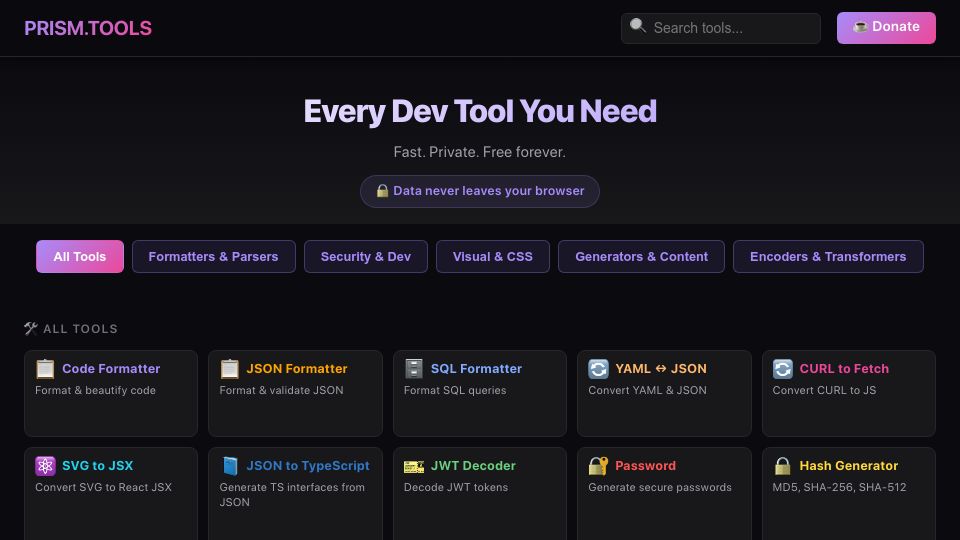Click the SVG to JSX atom icon
Viewport: 960px width, 540px height.
pos(45,466)
